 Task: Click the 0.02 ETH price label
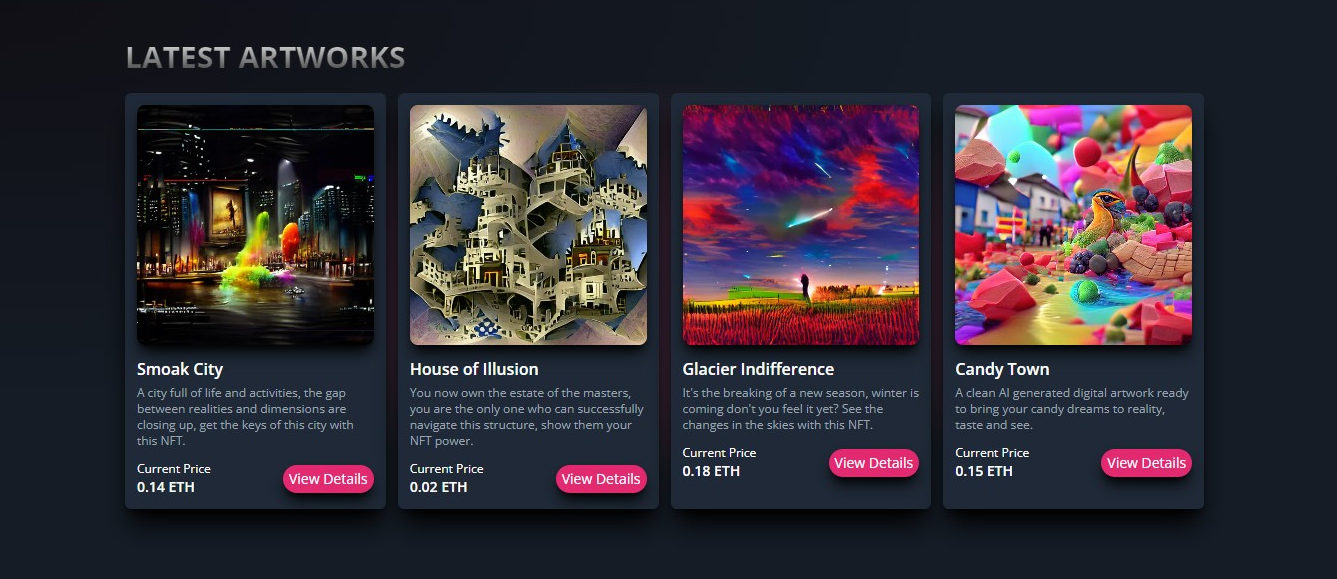438,487
